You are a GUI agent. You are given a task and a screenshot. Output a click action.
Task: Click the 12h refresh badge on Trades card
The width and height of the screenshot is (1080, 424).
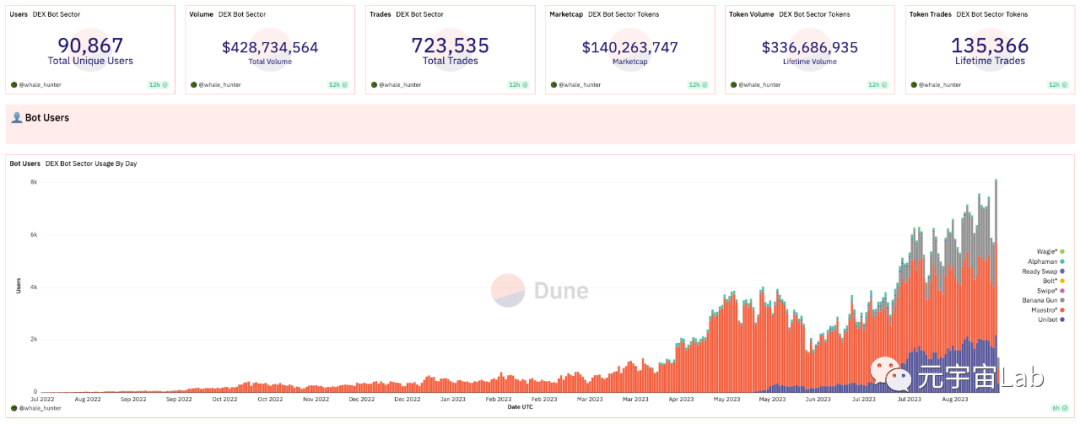[x=518, y=85]
